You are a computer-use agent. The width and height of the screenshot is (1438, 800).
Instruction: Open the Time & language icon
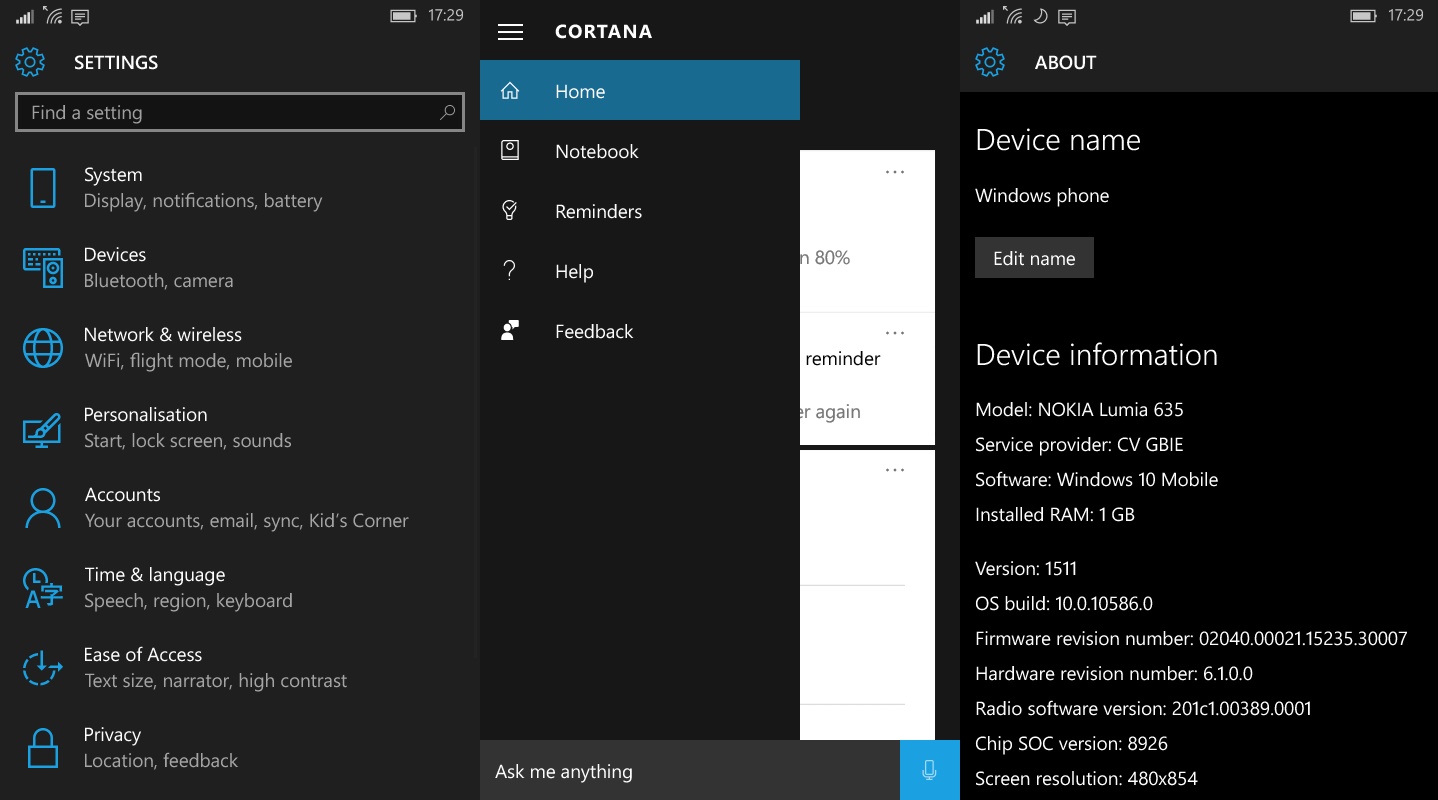click(43, 588)
